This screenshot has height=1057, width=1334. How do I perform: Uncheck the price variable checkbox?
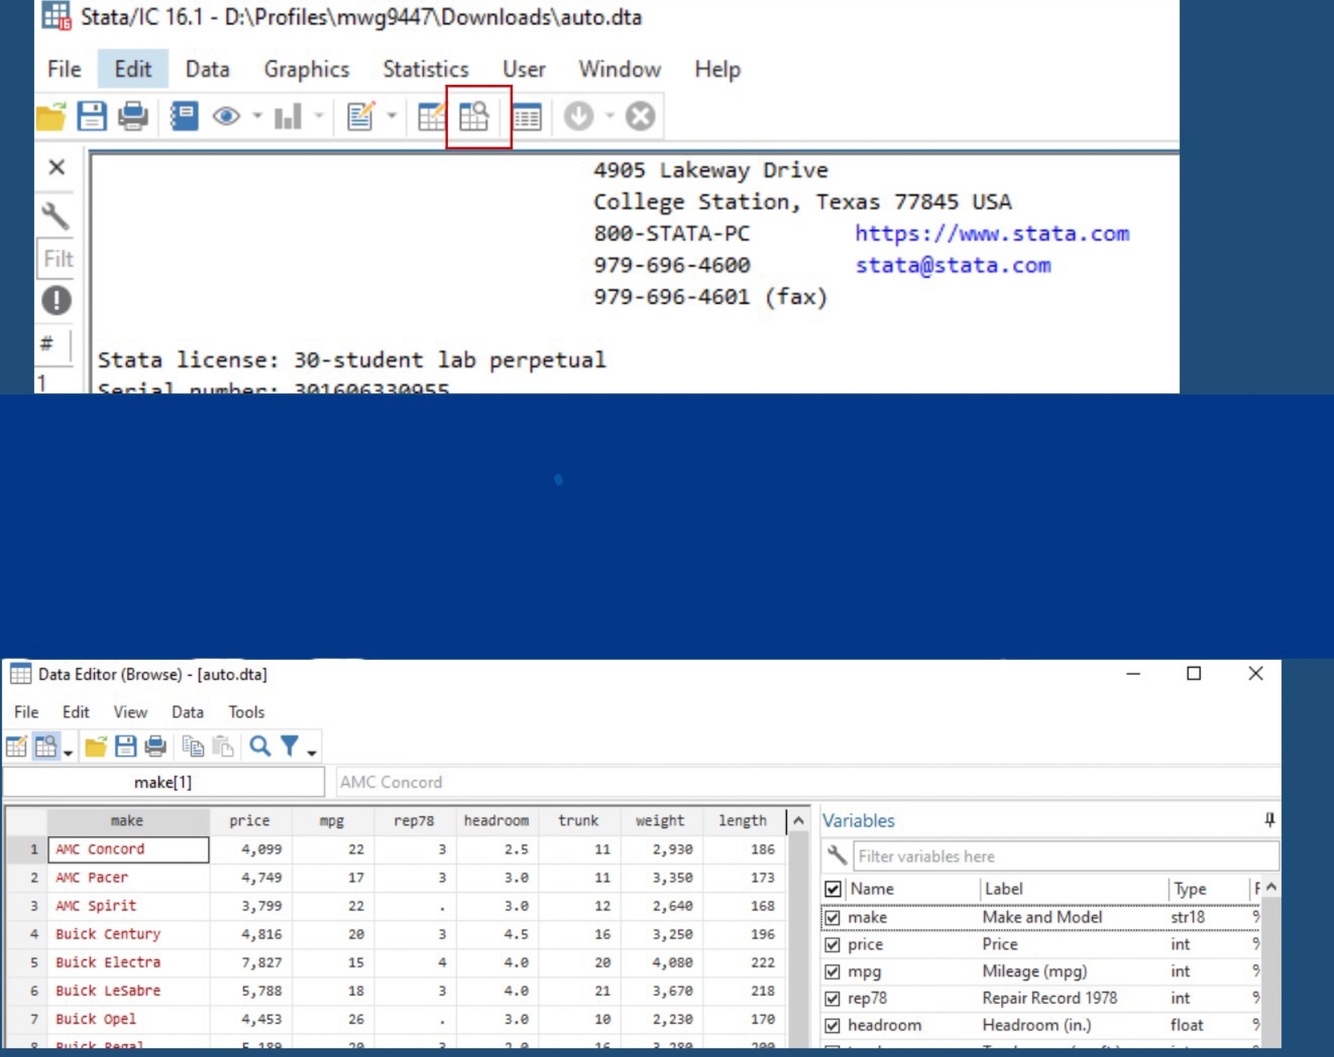(832, 945)
